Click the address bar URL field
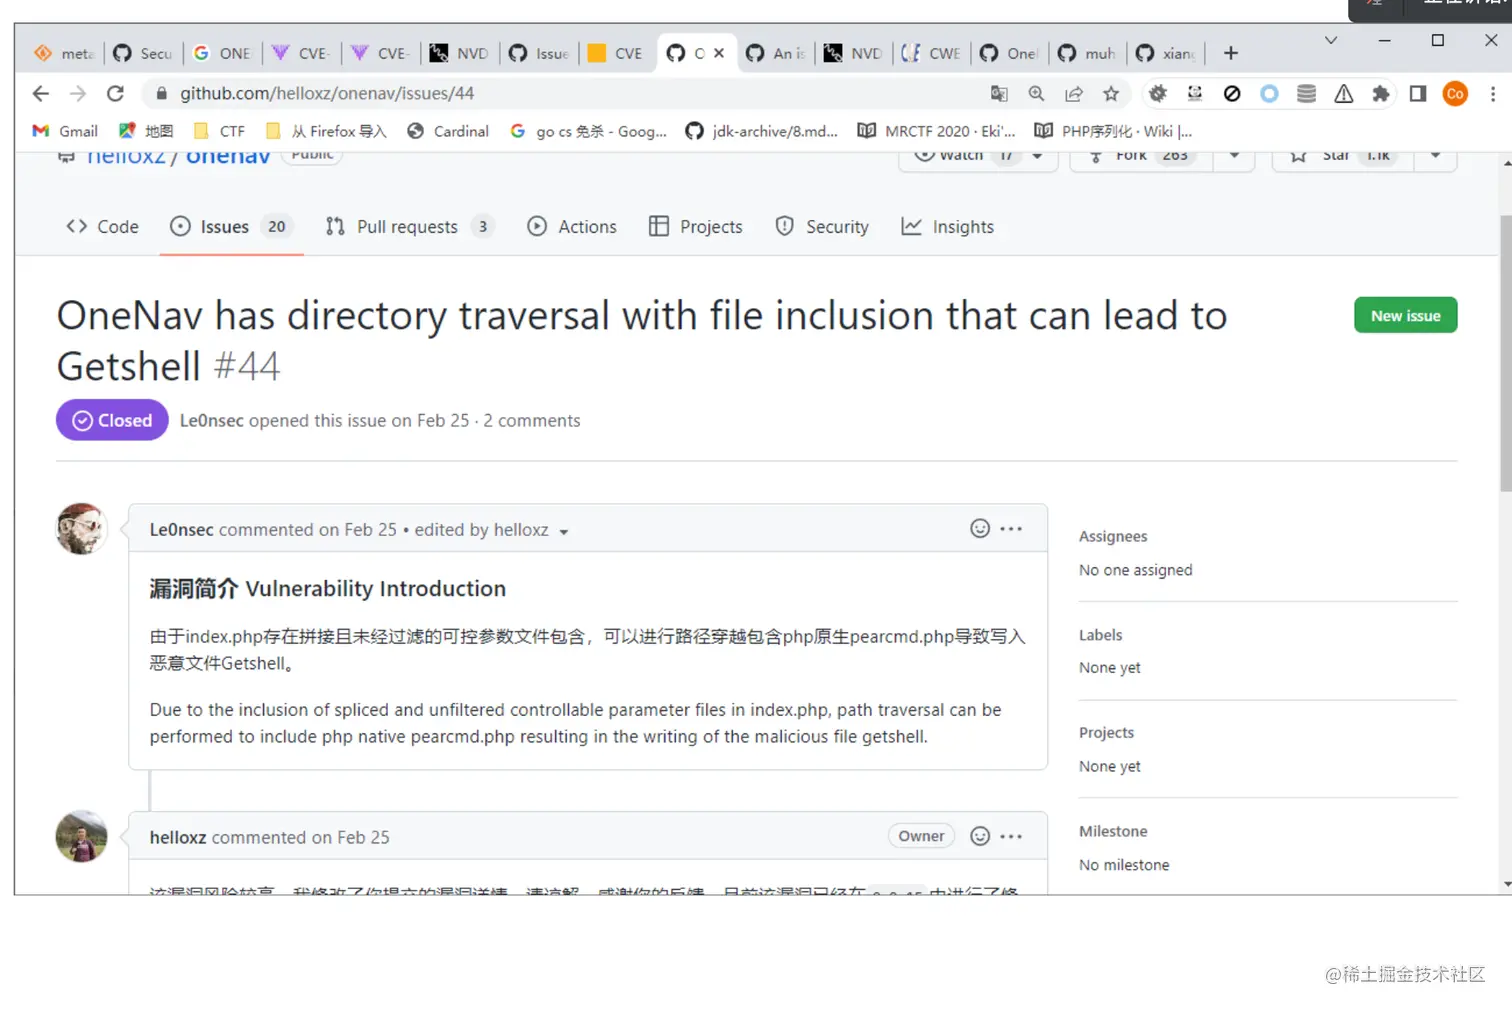 click(560, 93)
